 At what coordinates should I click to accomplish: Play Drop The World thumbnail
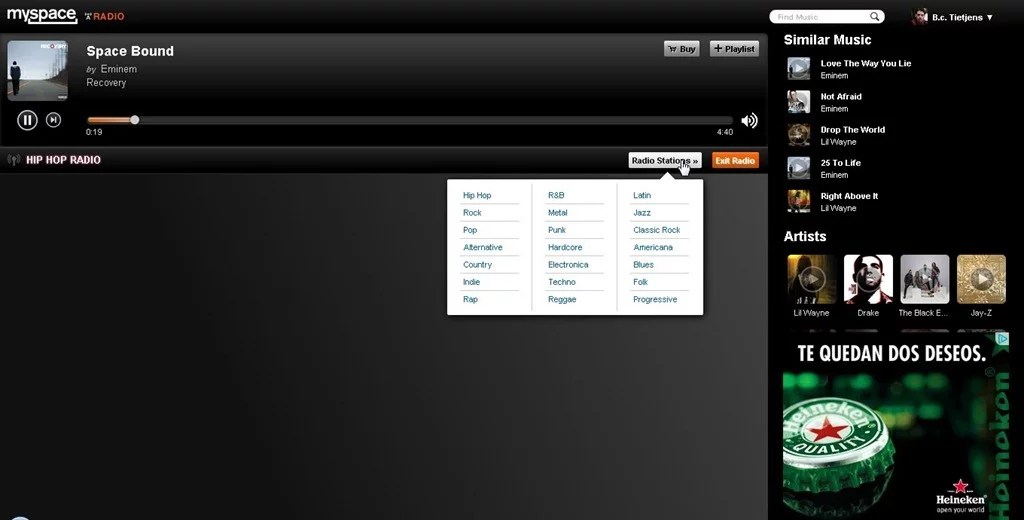pyautogui.click(x=798, y=135)
